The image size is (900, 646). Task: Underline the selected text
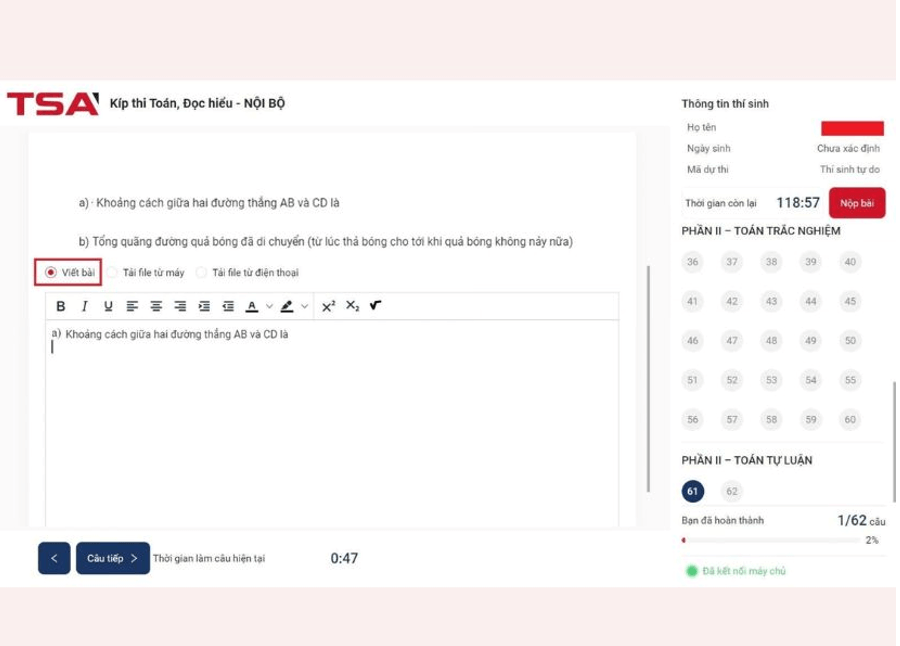(x=108, y=307)
